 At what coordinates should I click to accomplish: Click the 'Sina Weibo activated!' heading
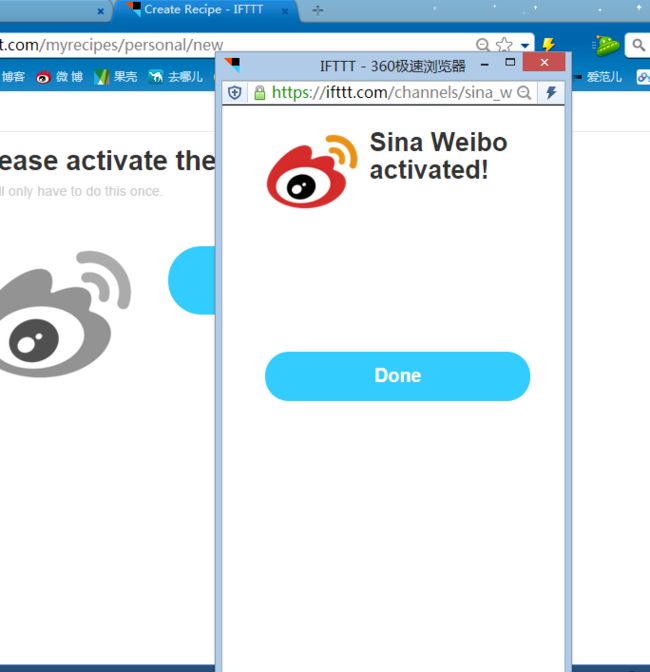point(438,156)
